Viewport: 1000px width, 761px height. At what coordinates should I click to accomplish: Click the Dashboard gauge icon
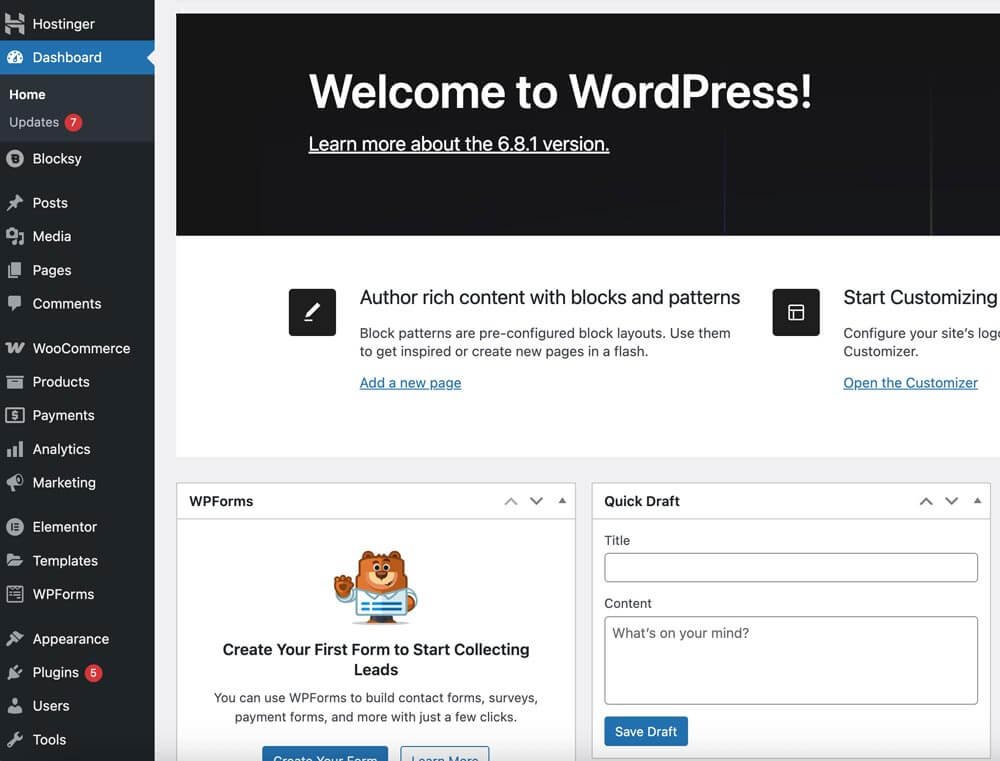pos(15,57)
